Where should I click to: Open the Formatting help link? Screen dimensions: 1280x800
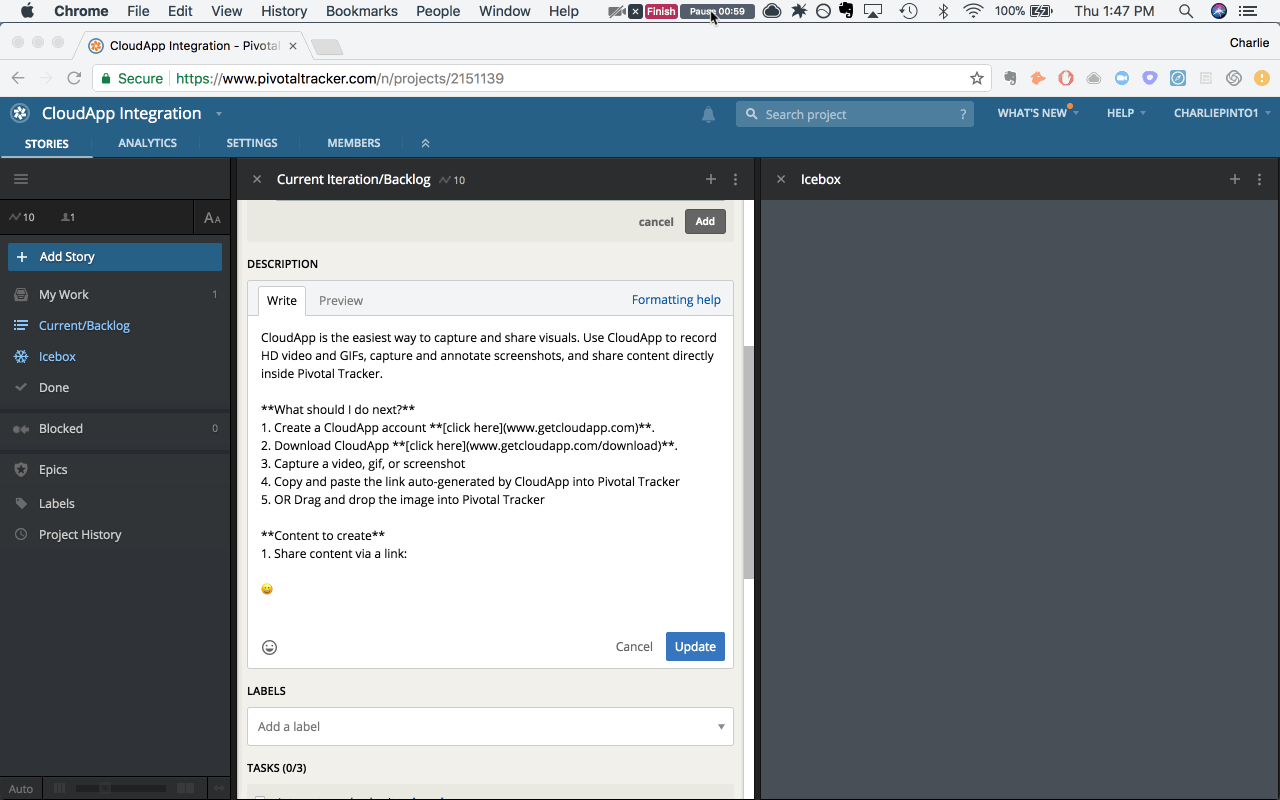676,299
